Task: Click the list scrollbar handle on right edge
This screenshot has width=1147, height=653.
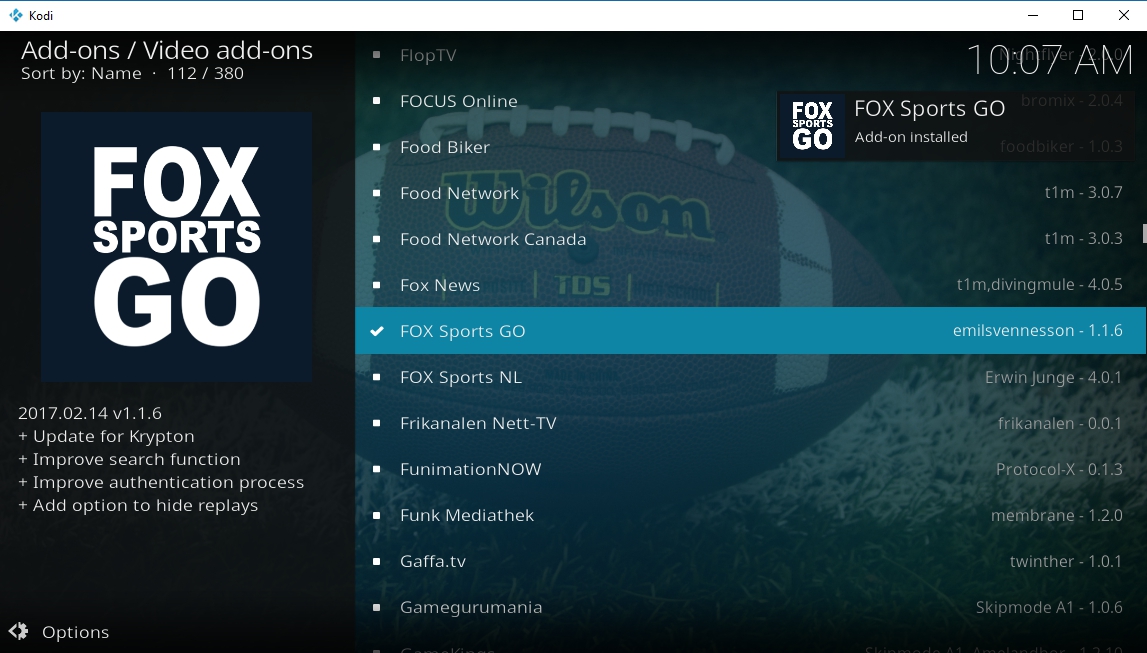Action: tap(1144, 233)
